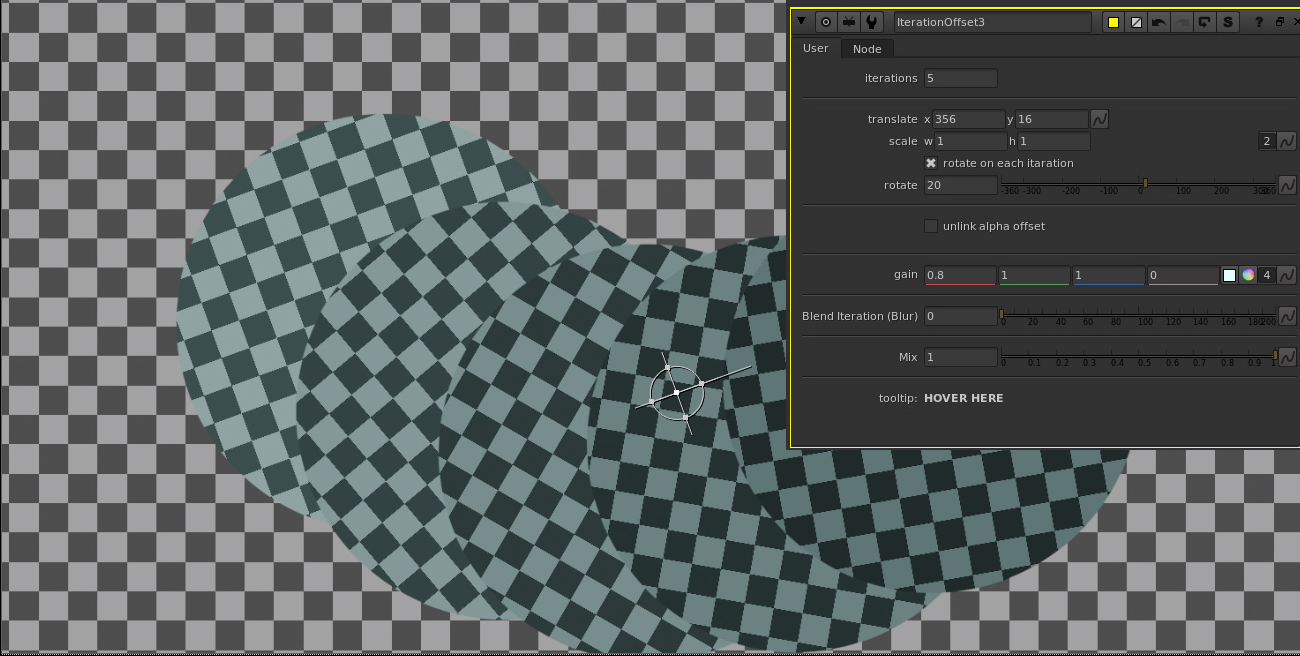
Task: Click the center node in graph icon
Action: click(826, 22)
